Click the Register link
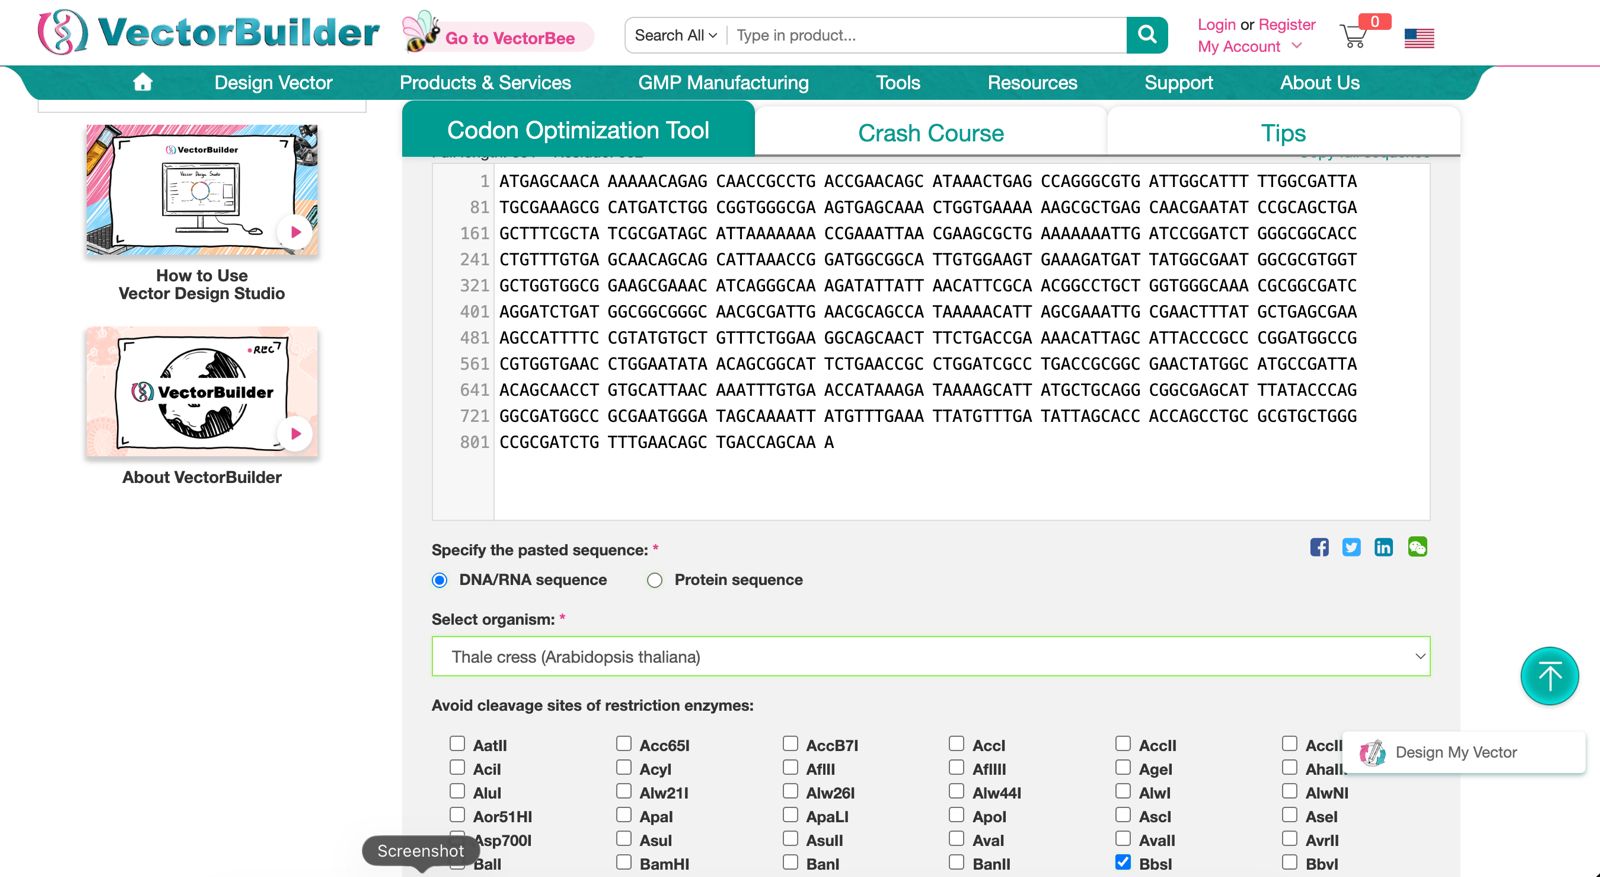Image resolution: width=1600 pixels, height=877 pixels. (1287, 24)
